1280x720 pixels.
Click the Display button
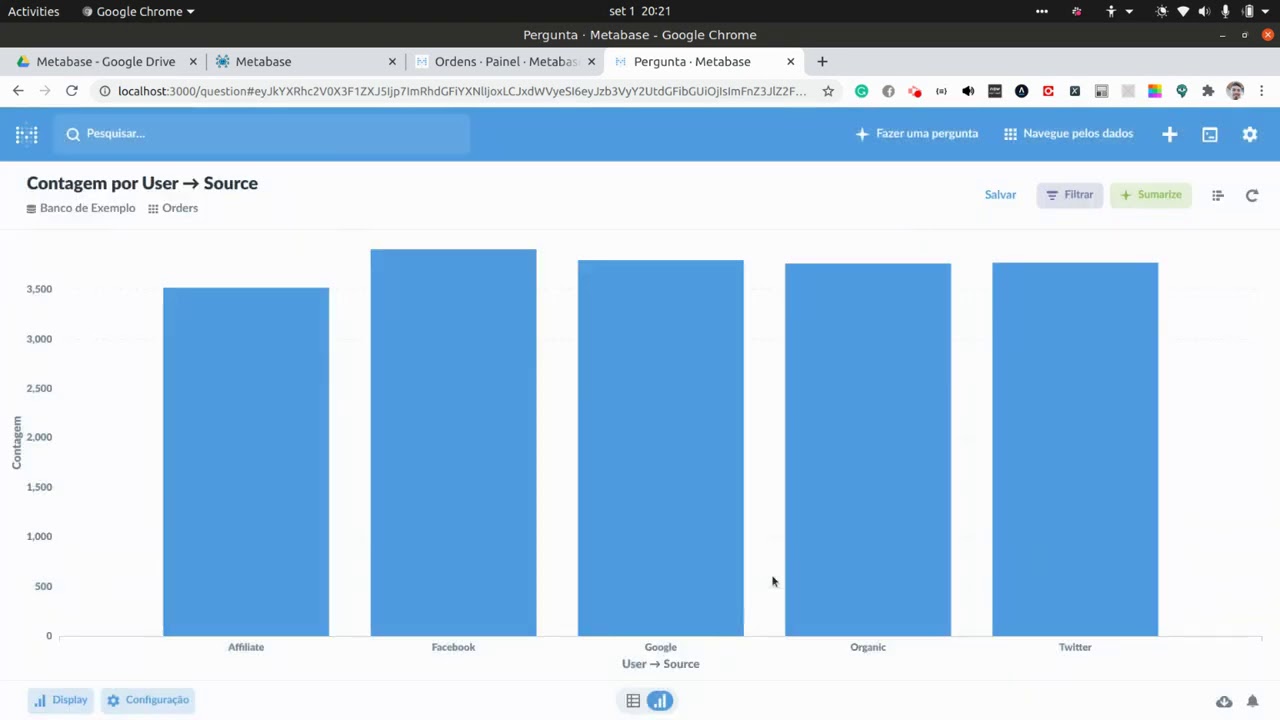pos(61,700)
